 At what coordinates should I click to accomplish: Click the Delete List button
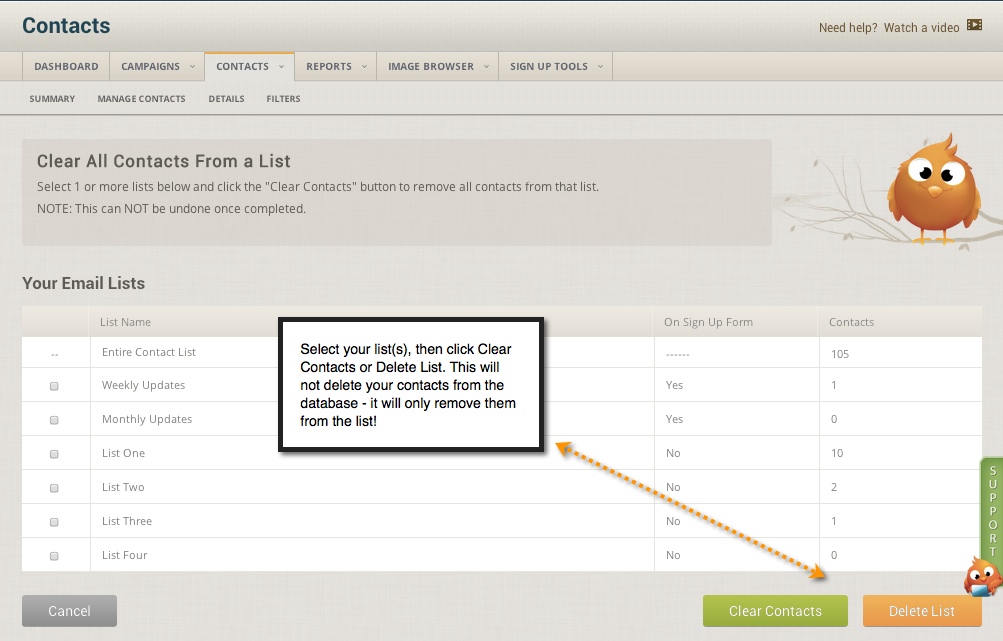coord(921,611)
